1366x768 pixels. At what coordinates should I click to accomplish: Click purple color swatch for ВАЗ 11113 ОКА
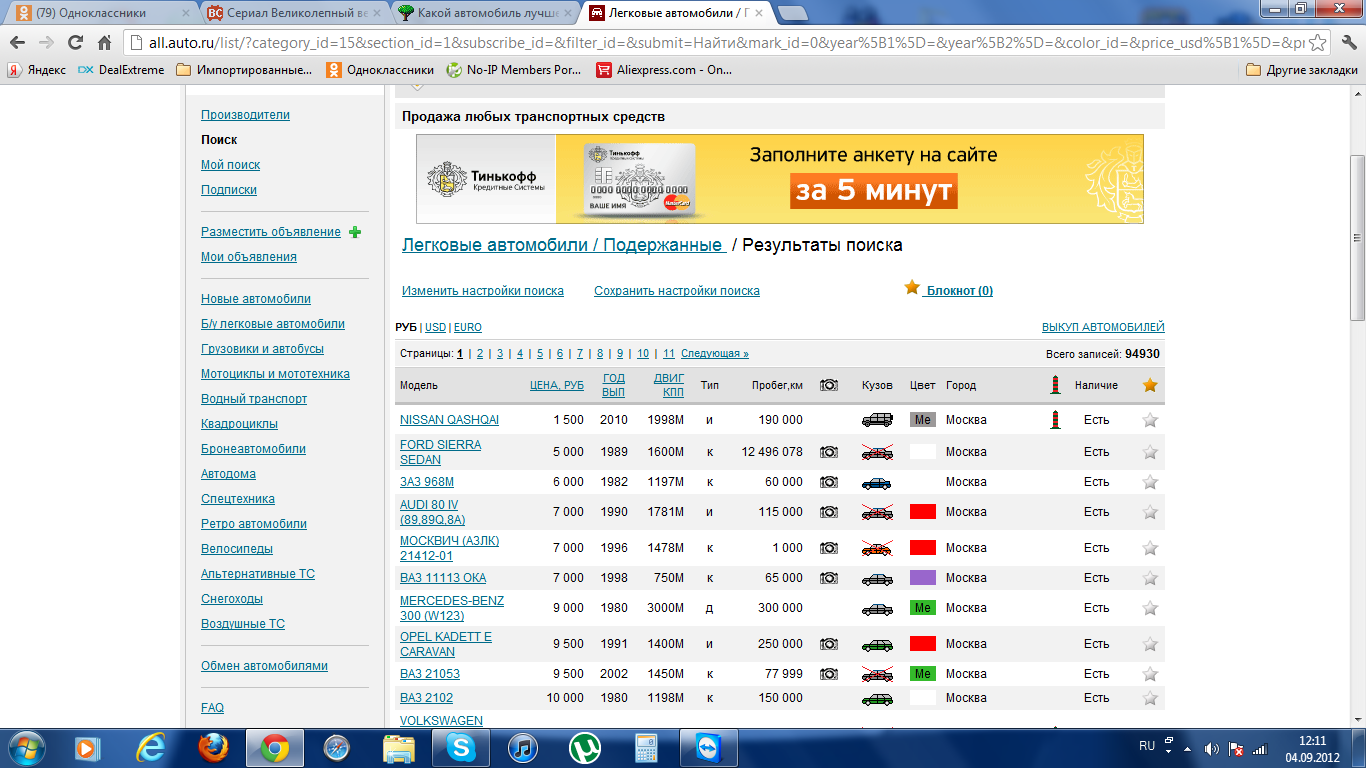point(923,578)
